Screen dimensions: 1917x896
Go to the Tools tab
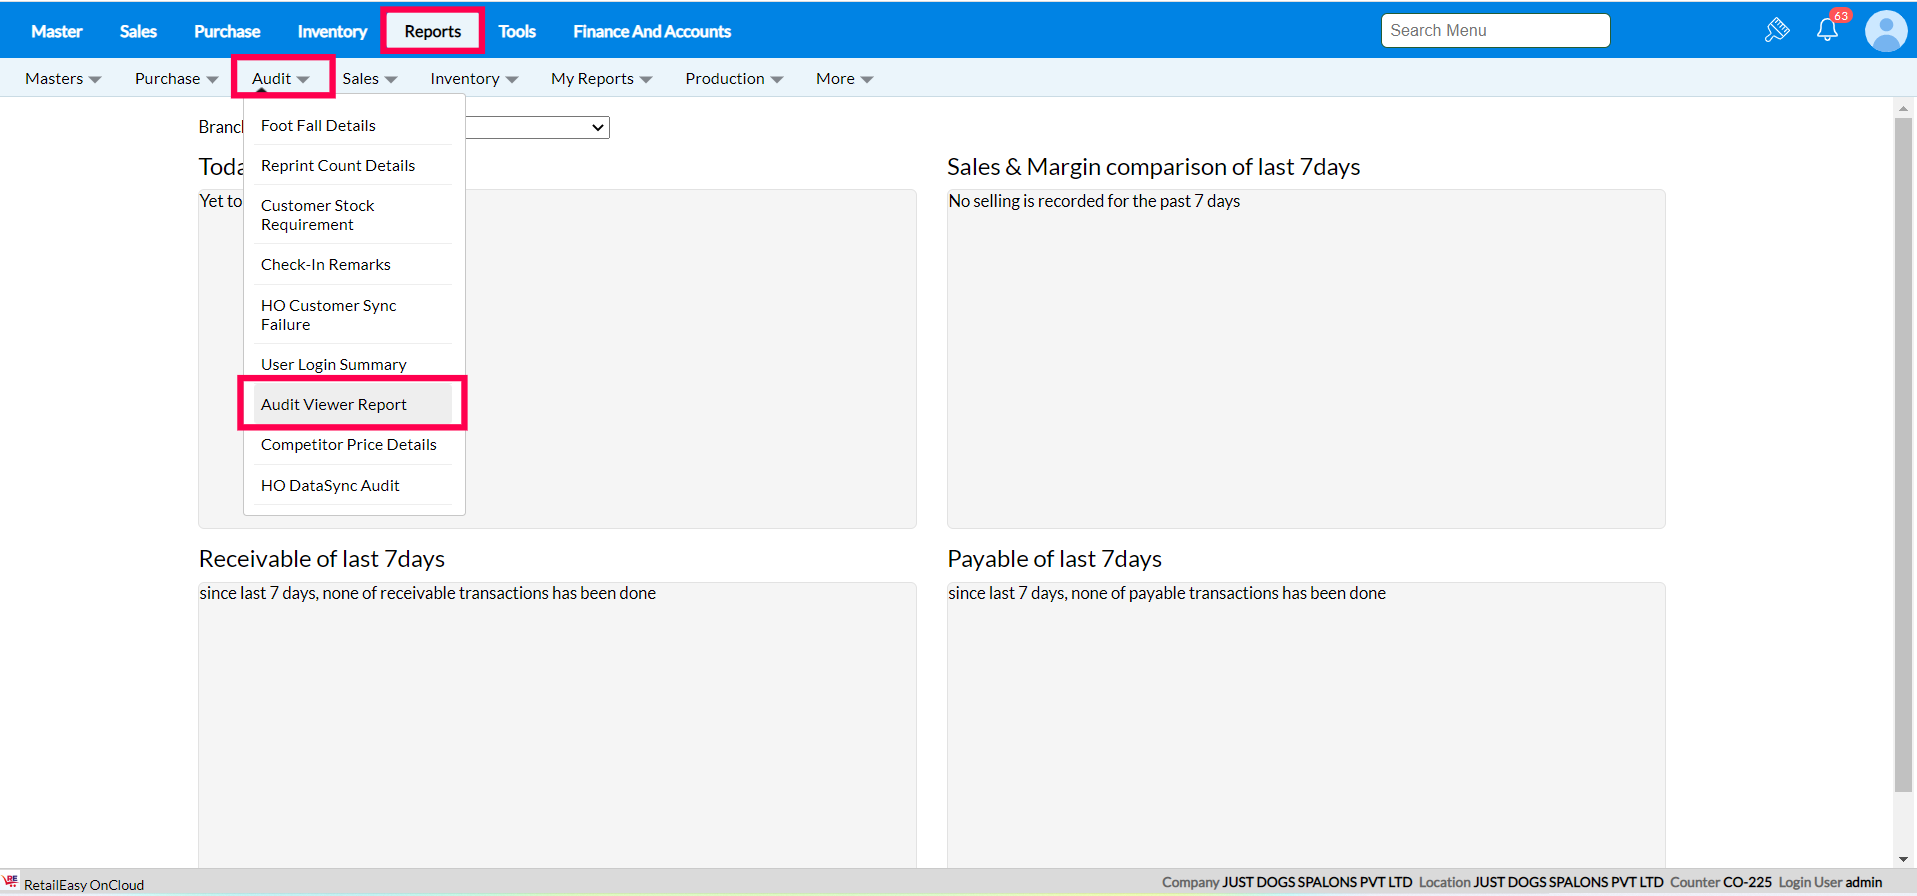(517, 32)
